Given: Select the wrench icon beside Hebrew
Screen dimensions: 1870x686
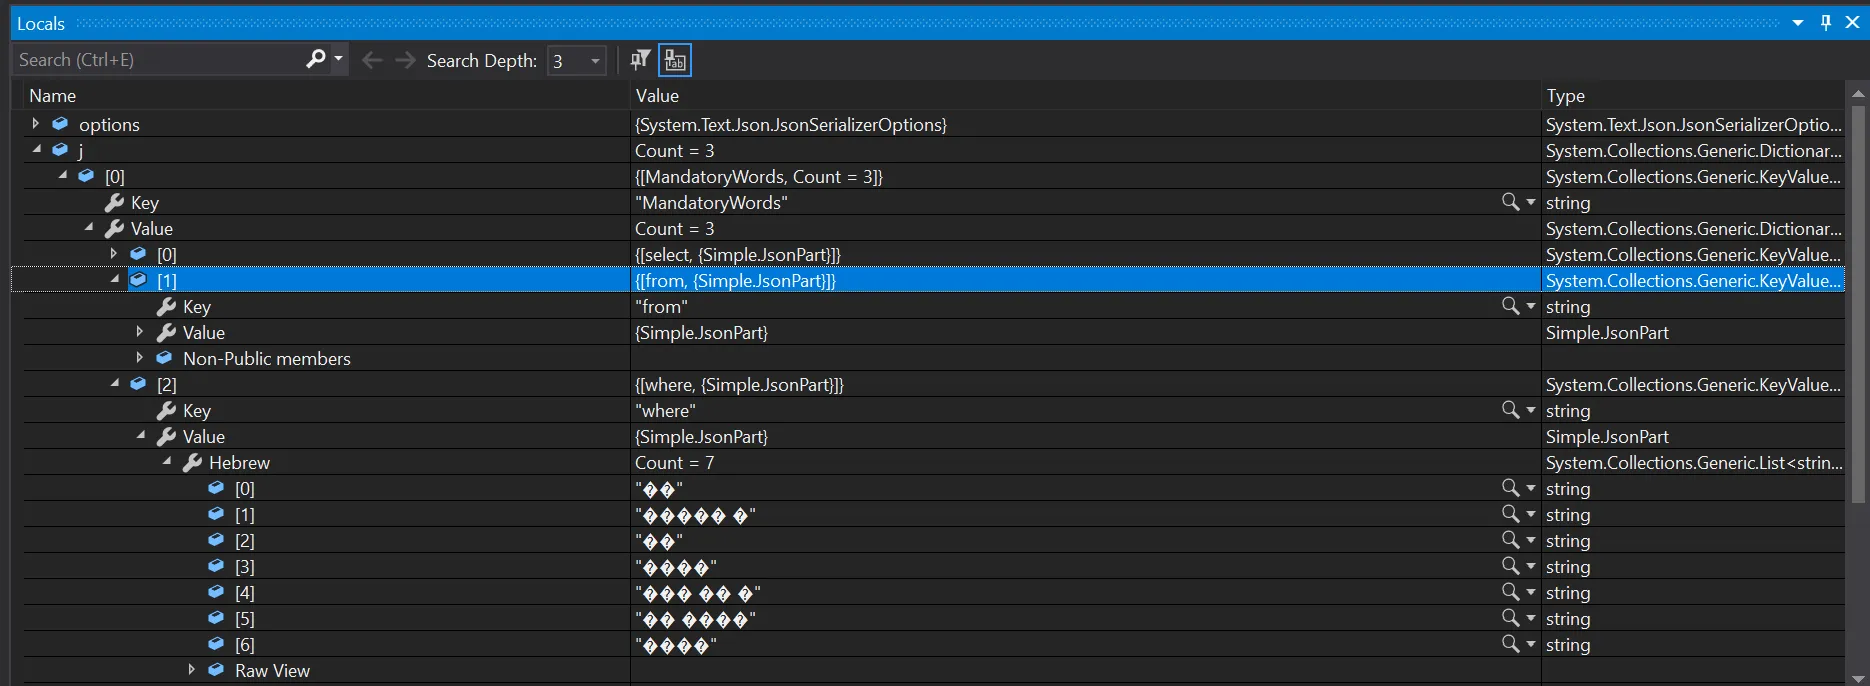Looking at the screenshot, I should [192, 462].
